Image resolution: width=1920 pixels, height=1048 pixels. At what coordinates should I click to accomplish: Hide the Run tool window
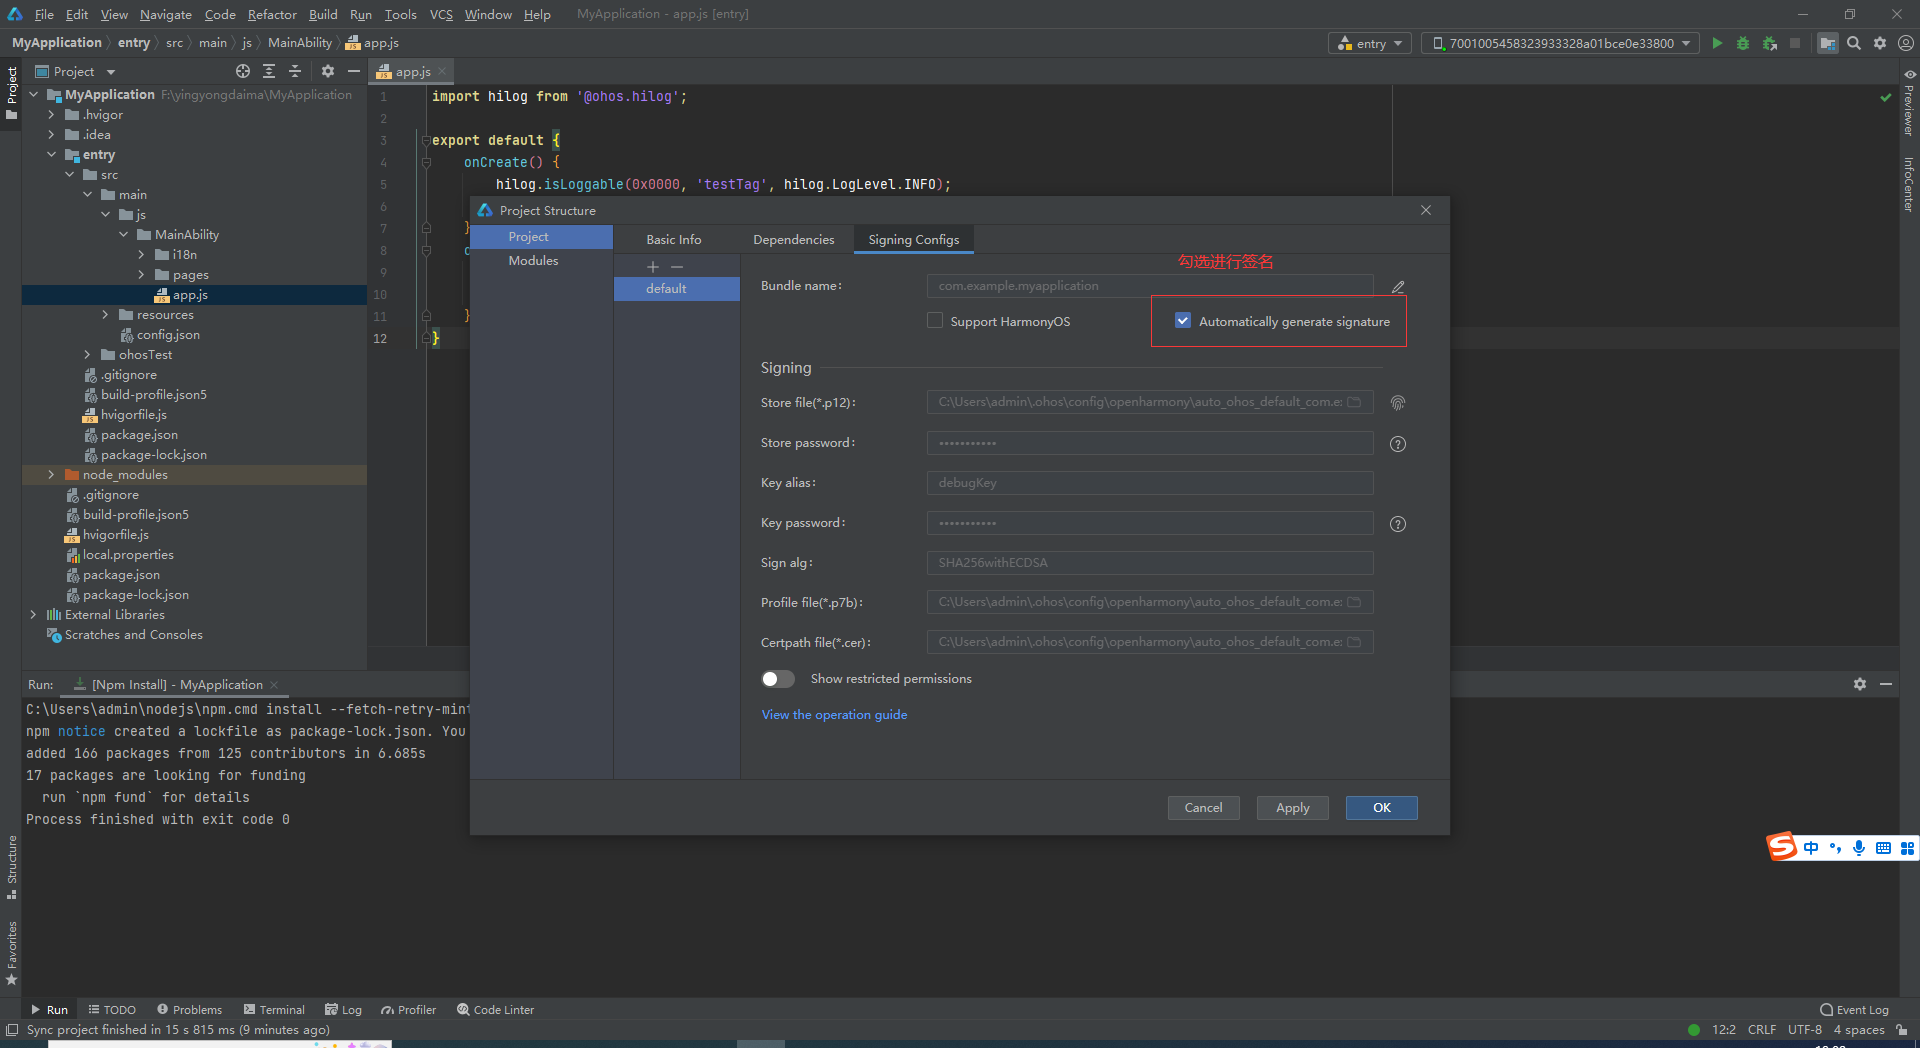[x=1886, y=684]
